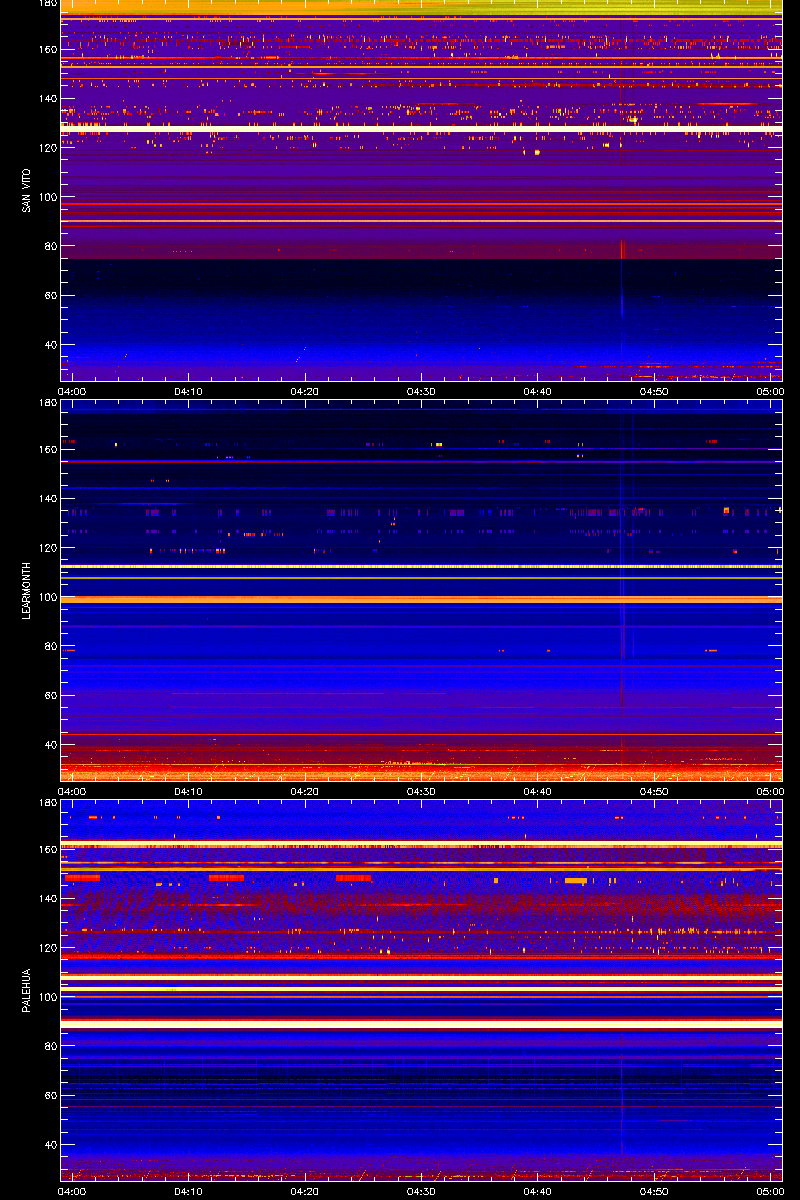
Task: Pick the 100 frequency tick of Palehua
Action: pyautogui.click(x=47, y=997)
